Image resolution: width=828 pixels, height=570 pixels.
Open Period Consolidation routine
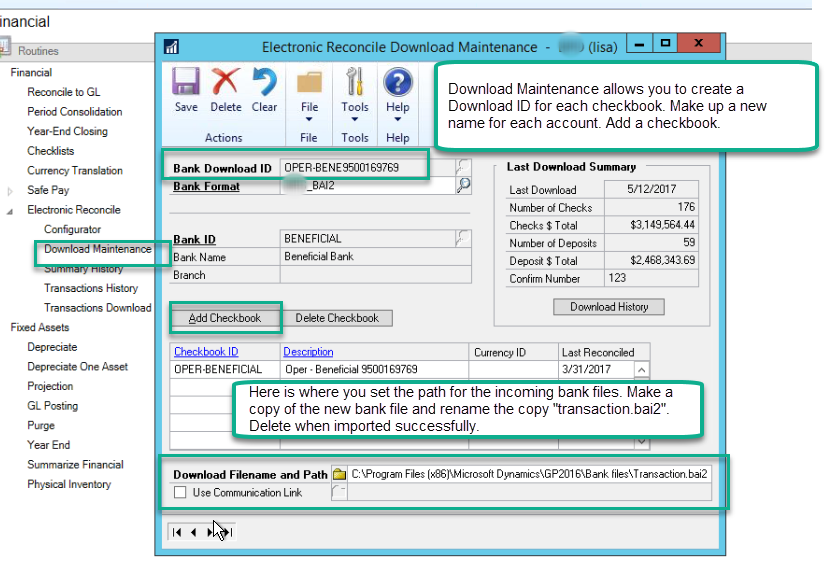tap(74, 111)
